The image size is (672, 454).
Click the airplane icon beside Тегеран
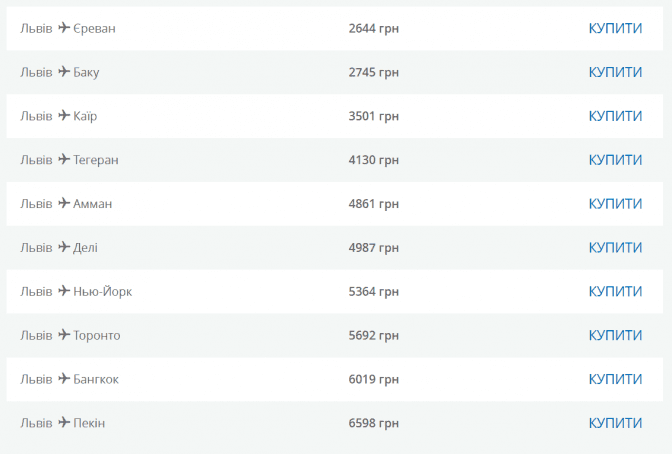(x=64, y=160)
